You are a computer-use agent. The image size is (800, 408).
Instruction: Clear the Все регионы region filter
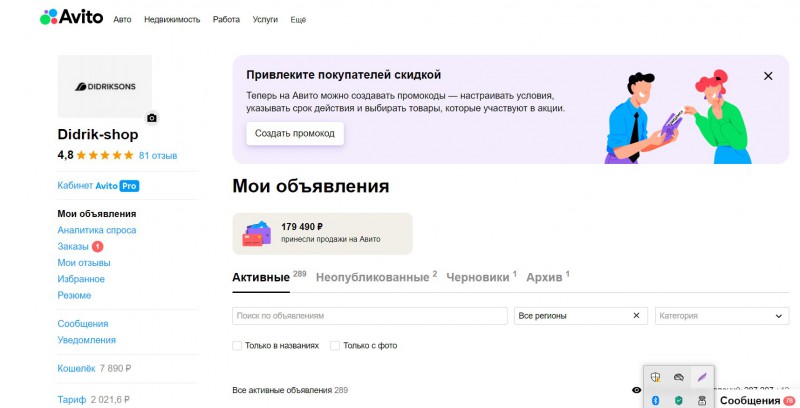(x=636, y=316)
